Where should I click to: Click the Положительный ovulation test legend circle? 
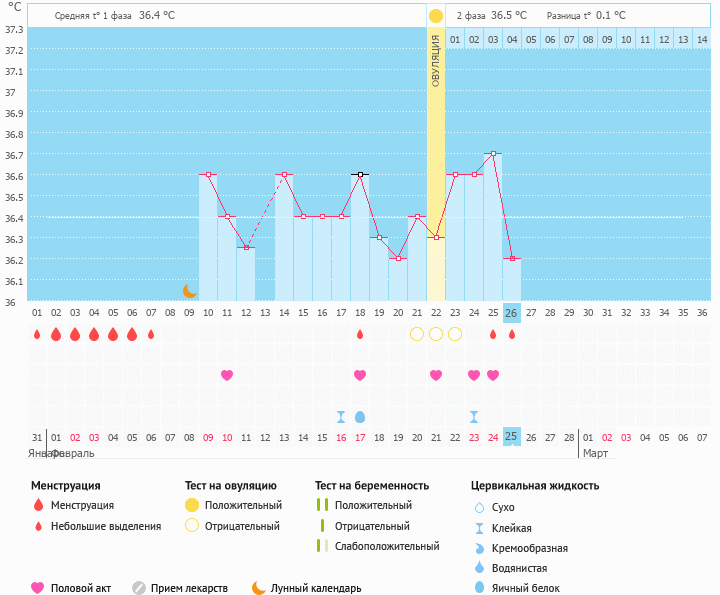(x=192, y=505)
